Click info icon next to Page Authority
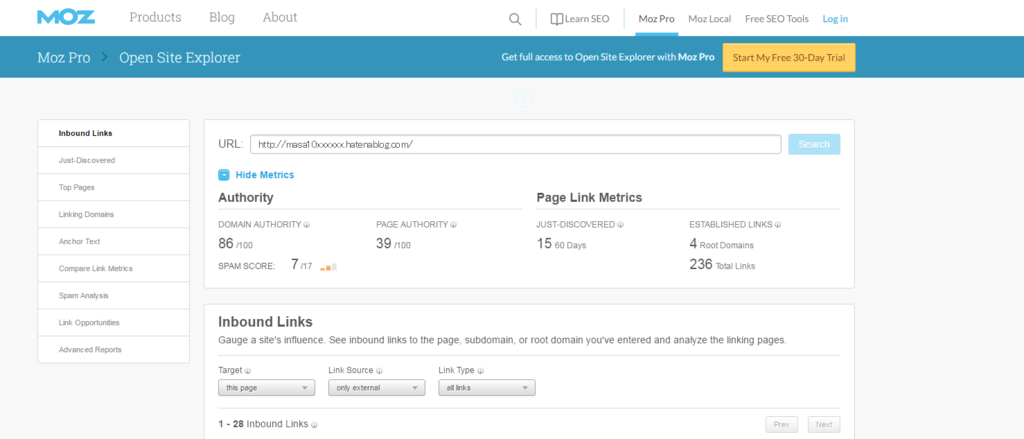The width and height of the screenshot is (1024, 439). [x=453, y=225]
